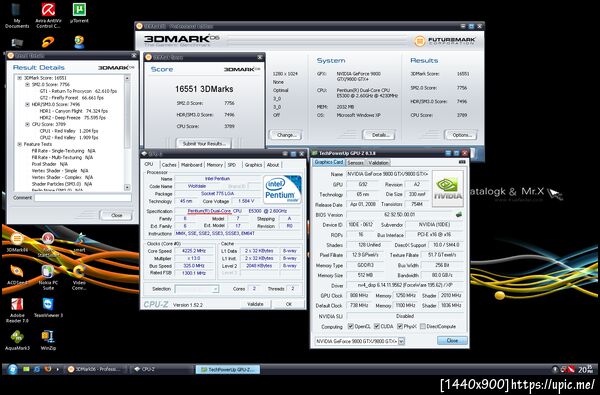Open the 'smart' desktop shortcut
Screen dimensions: 600x395
pos(79,242)
